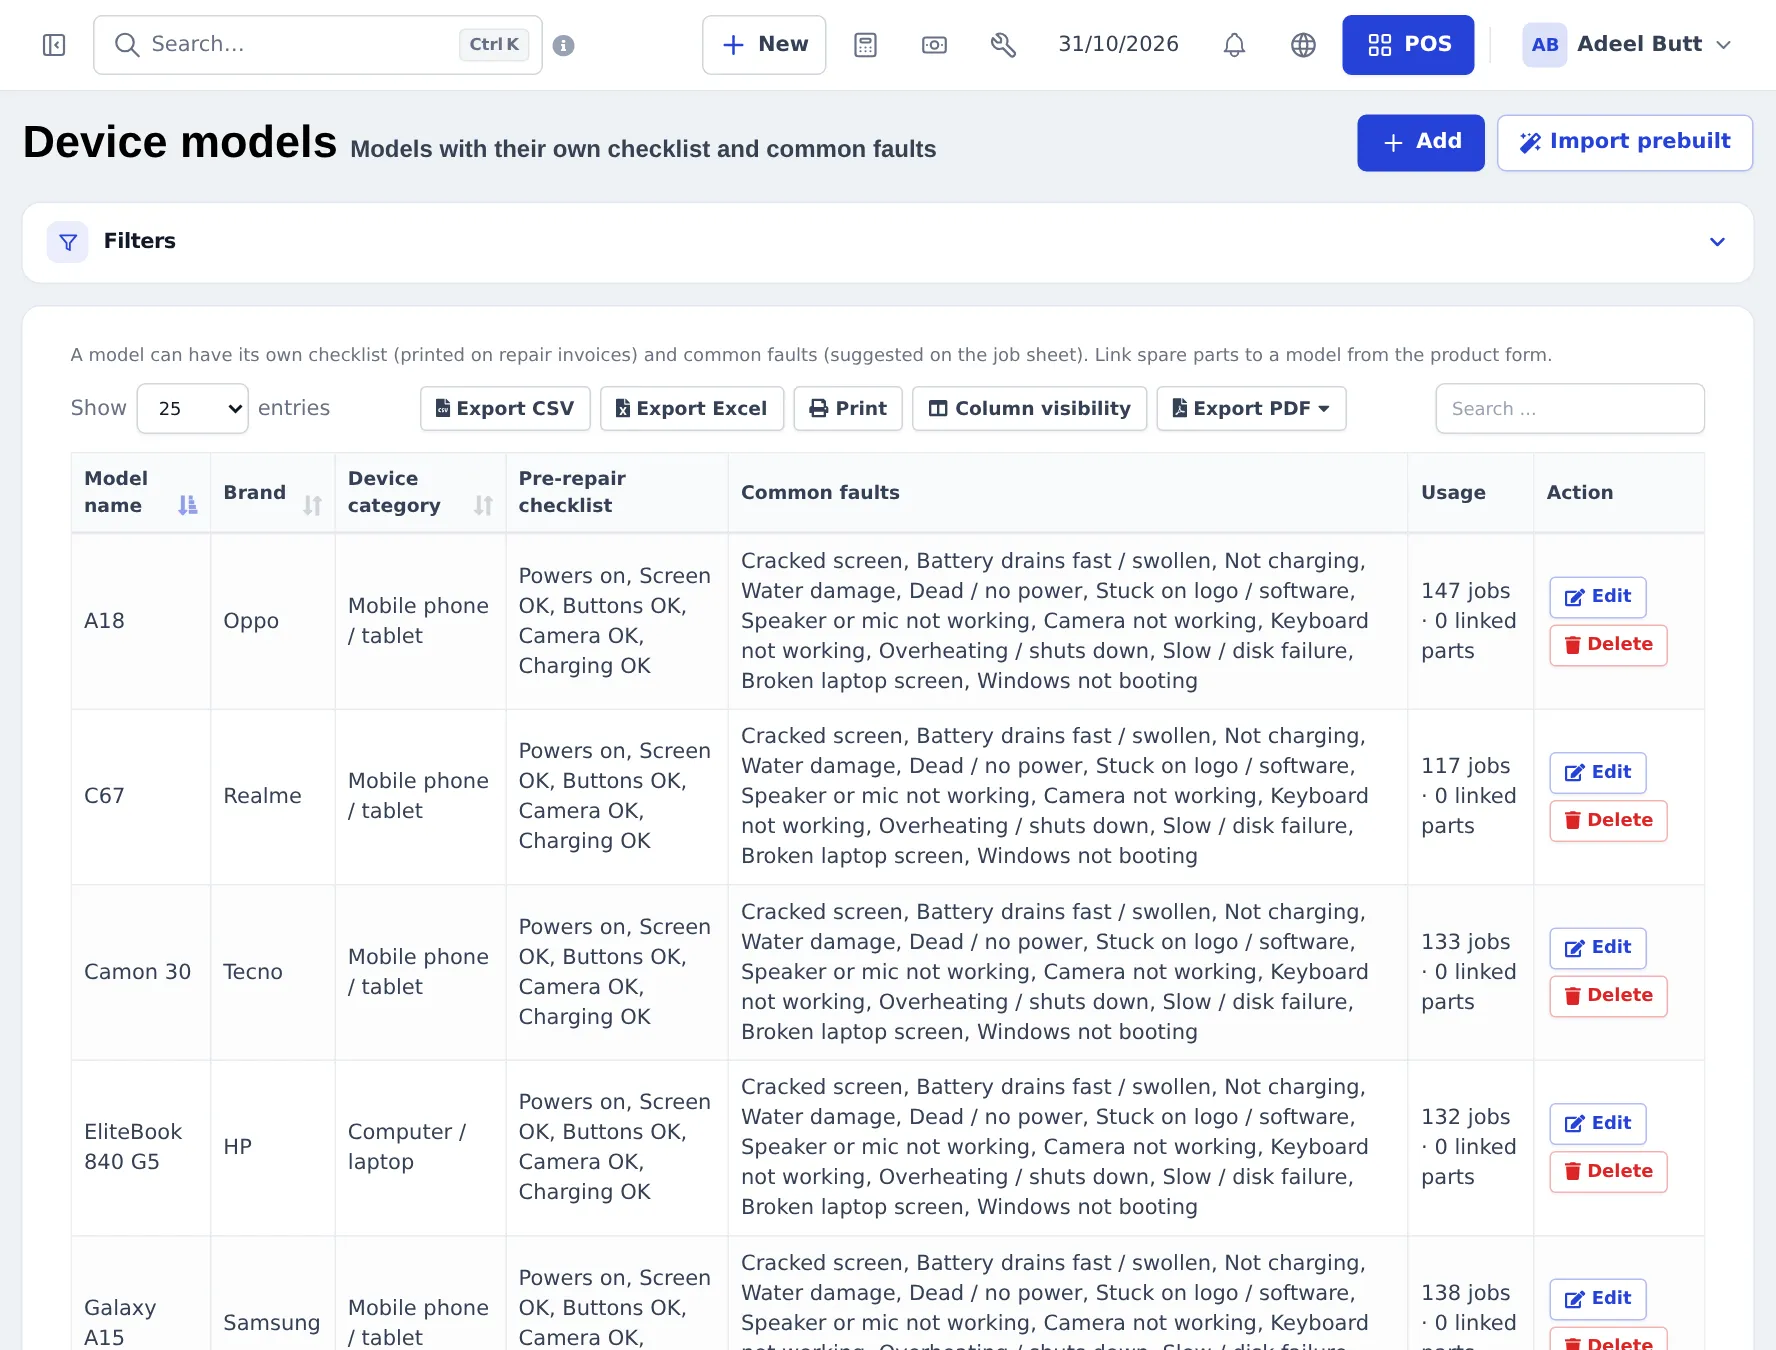Open Column visibility options

[1030, 408]
